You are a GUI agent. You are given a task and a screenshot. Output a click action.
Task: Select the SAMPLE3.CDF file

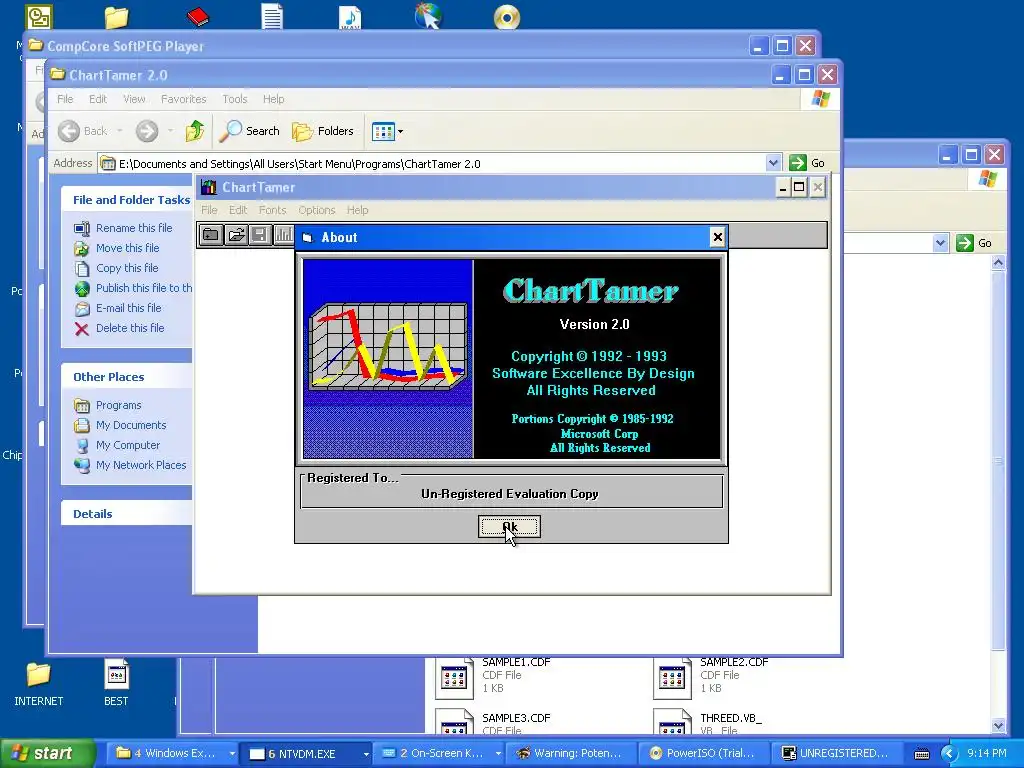point(494,722)
